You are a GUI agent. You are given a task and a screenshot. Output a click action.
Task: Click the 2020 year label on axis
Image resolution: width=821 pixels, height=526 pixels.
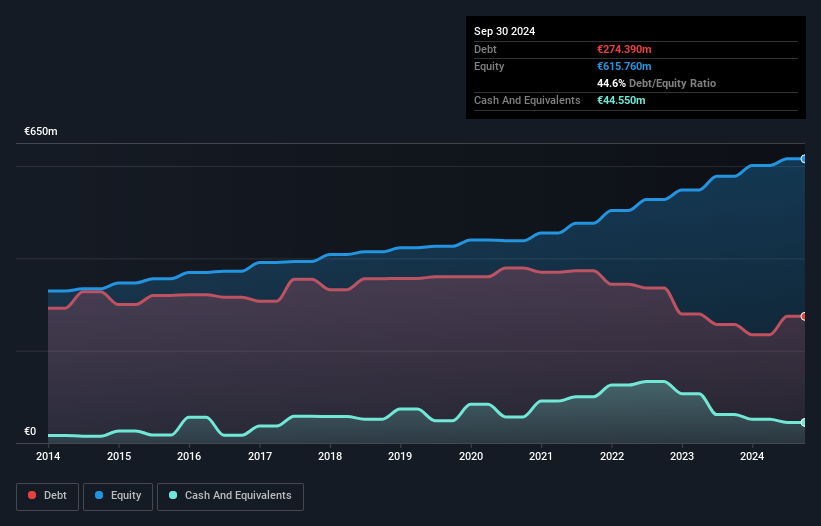pyautogui.click(x=471, y=457)
